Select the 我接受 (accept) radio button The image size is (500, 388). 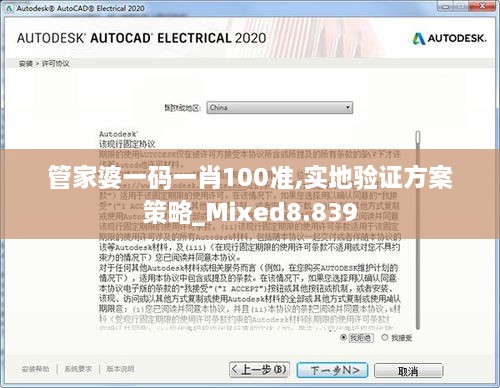(x=385, y=337)
